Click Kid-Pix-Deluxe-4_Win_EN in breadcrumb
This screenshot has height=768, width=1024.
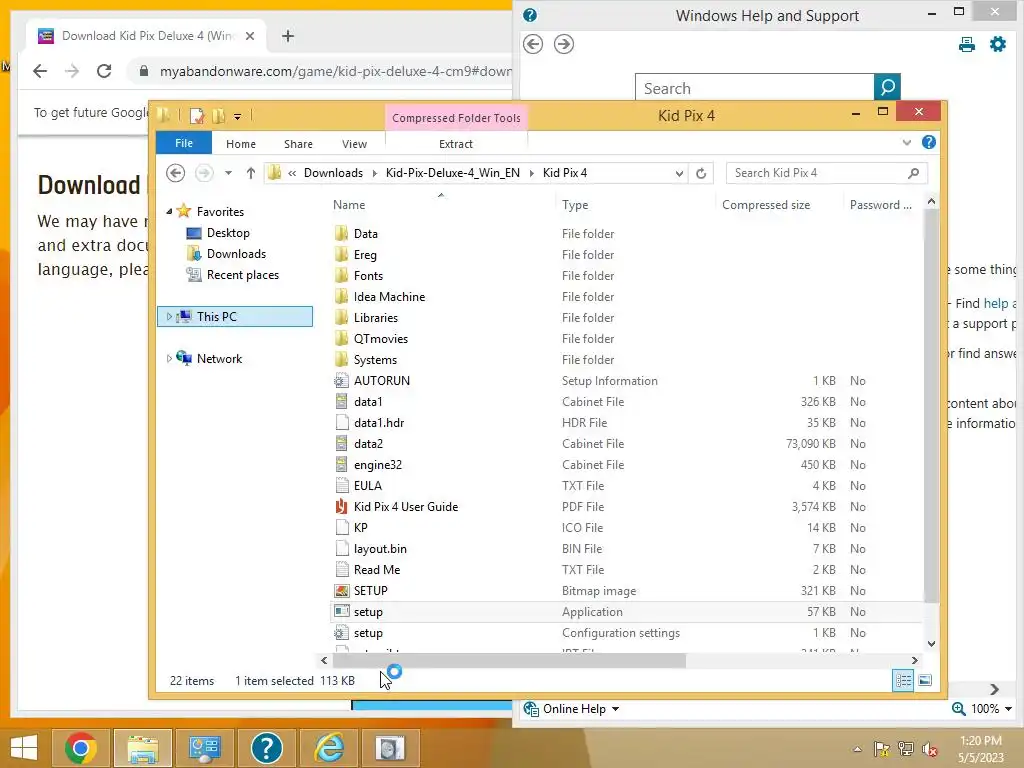coord(453,173)
